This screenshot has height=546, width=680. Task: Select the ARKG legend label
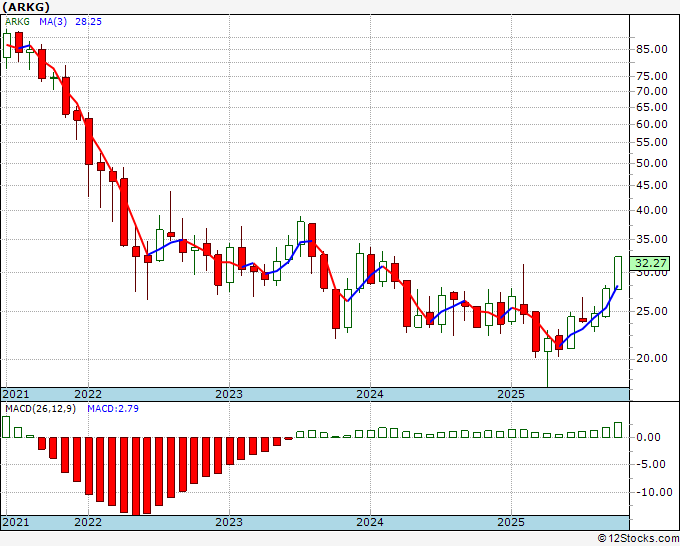click(17, 22)
